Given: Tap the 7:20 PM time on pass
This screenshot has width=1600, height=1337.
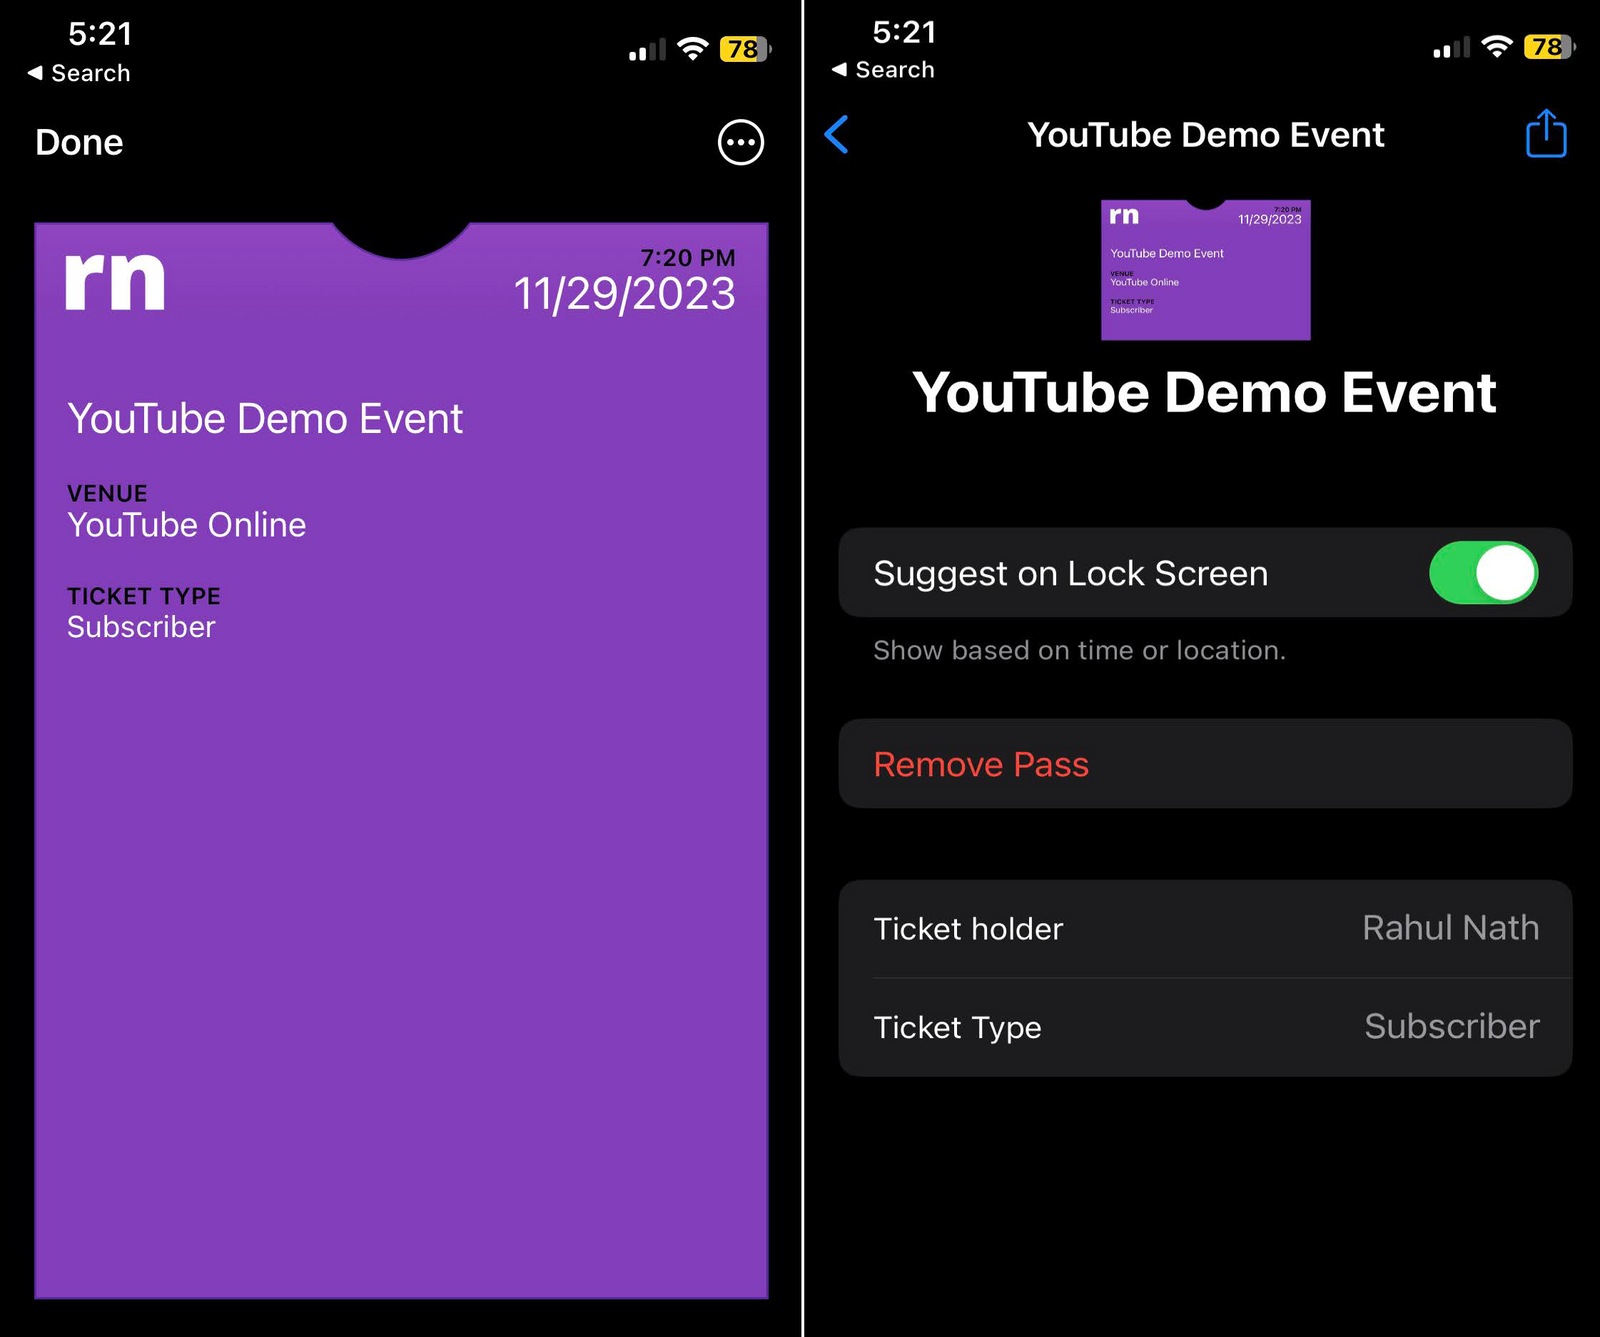Looking at the screenshot, I should [x=688, y=258].
